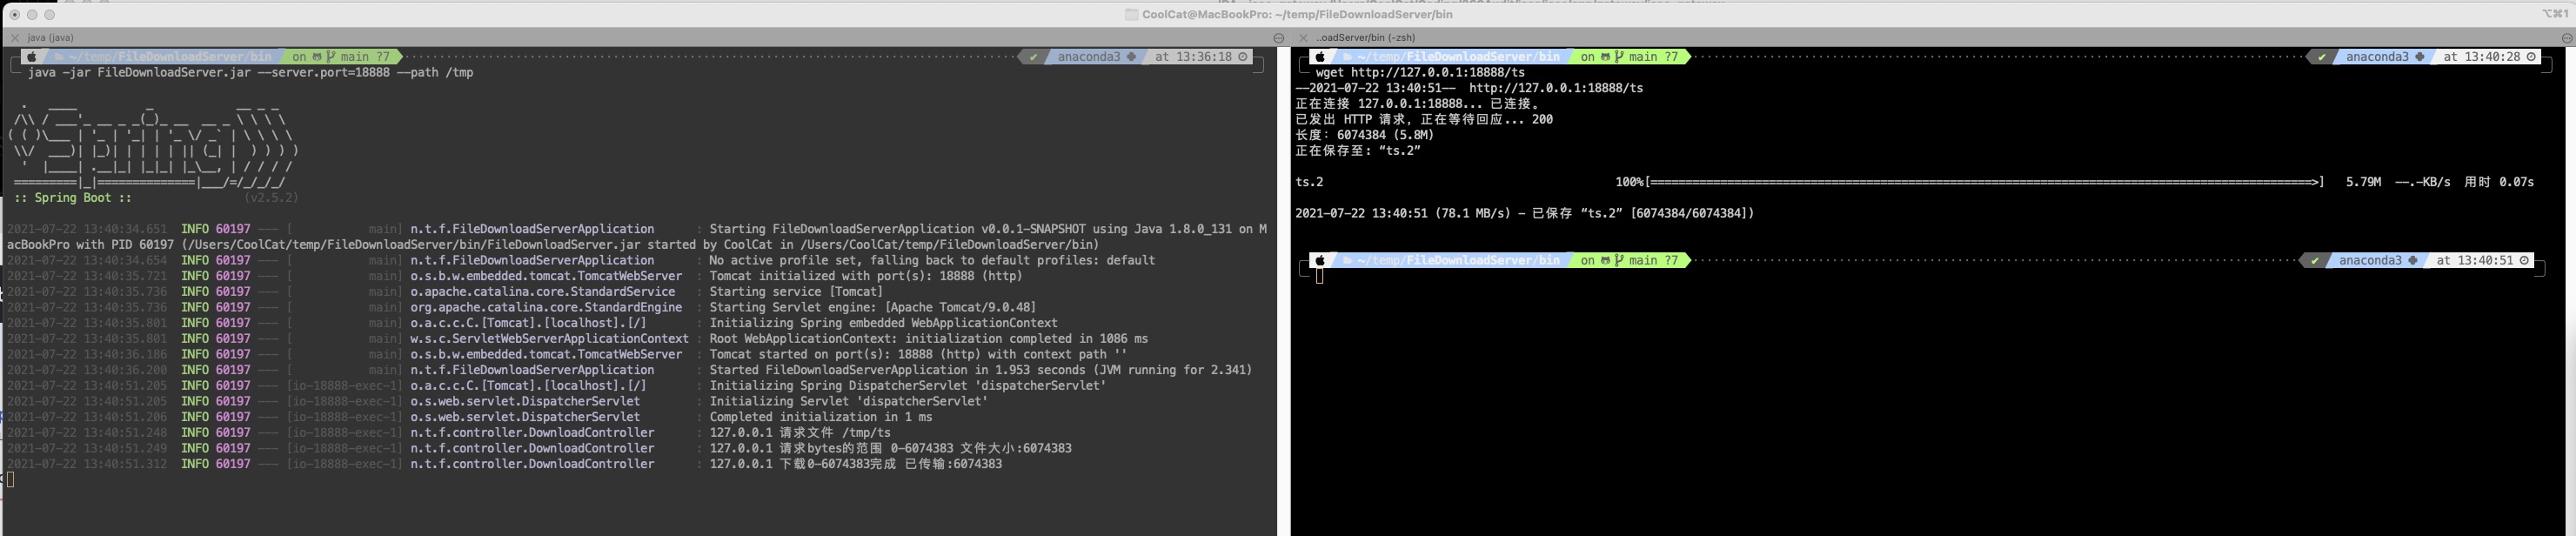Click the '正在保存至: “ts.2”' line
This screenshot has width=2576, height=536.
(x=1358, y=151)
